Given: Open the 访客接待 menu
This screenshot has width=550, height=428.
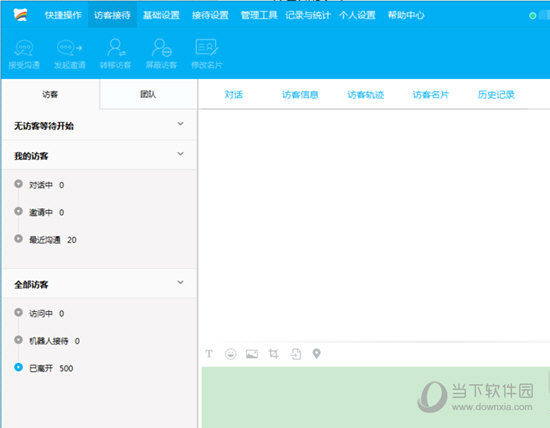Looking at the screenshot, I should [x=112, y=15].
